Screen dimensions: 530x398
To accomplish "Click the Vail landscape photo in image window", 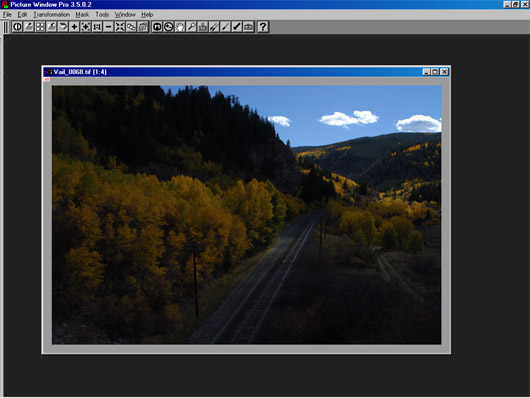I will tap(246, 215).
